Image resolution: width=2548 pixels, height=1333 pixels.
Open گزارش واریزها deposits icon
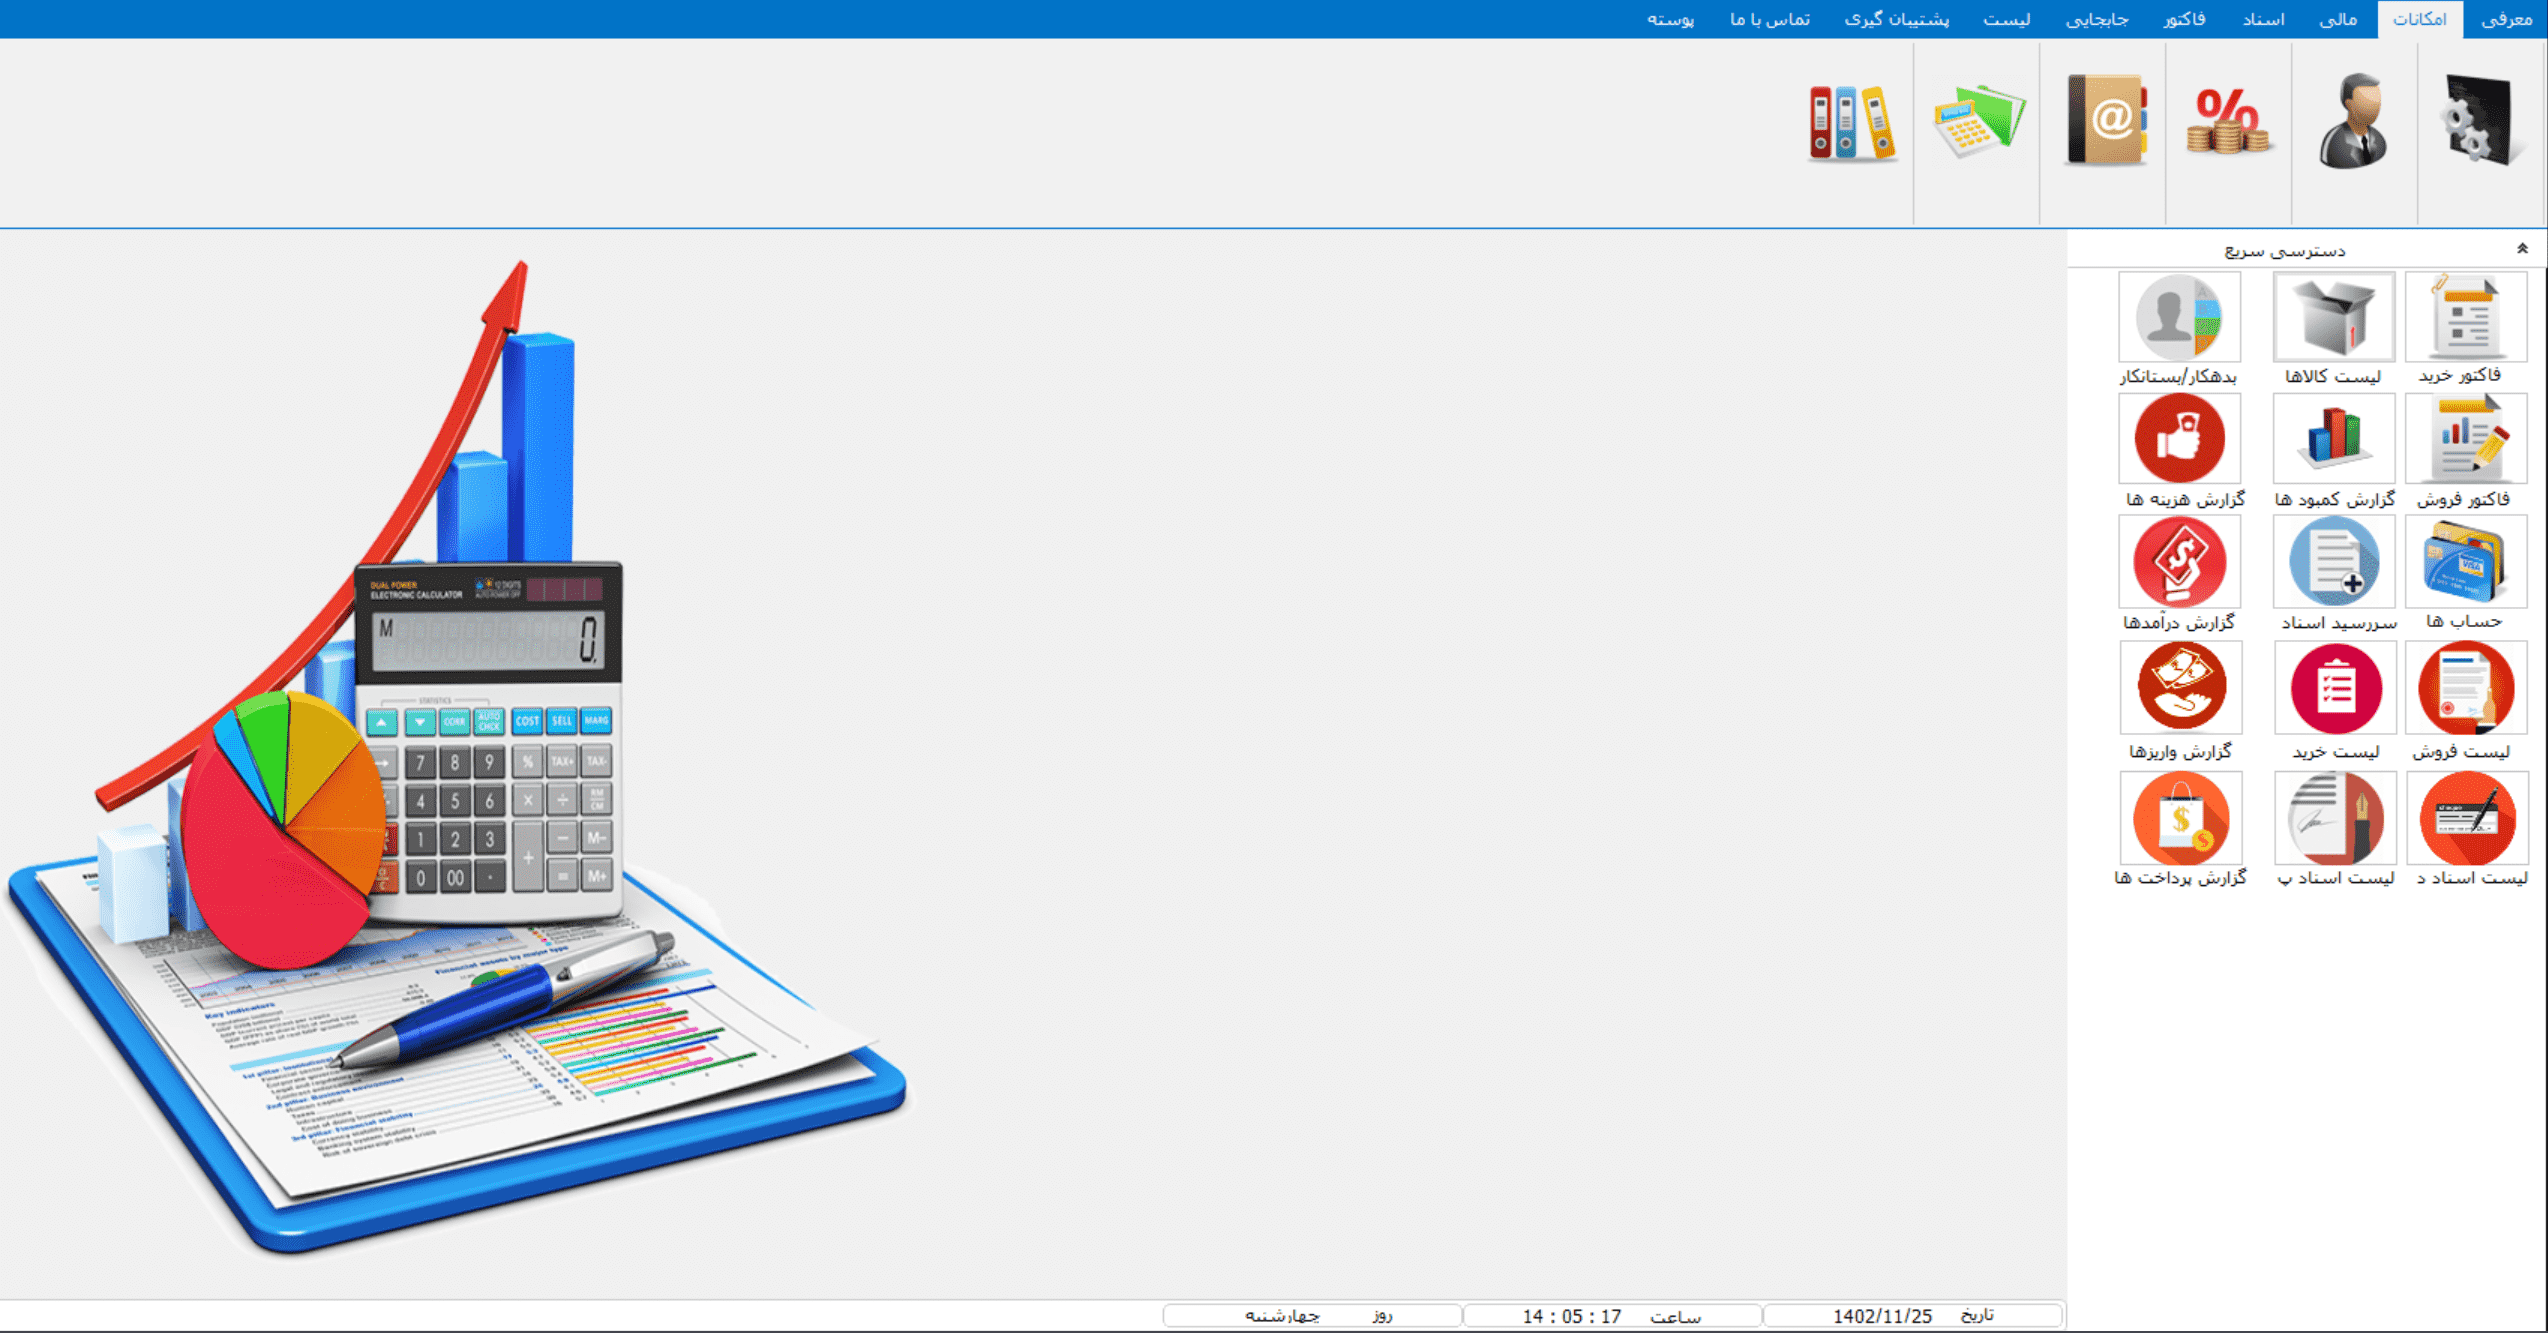2181,688
